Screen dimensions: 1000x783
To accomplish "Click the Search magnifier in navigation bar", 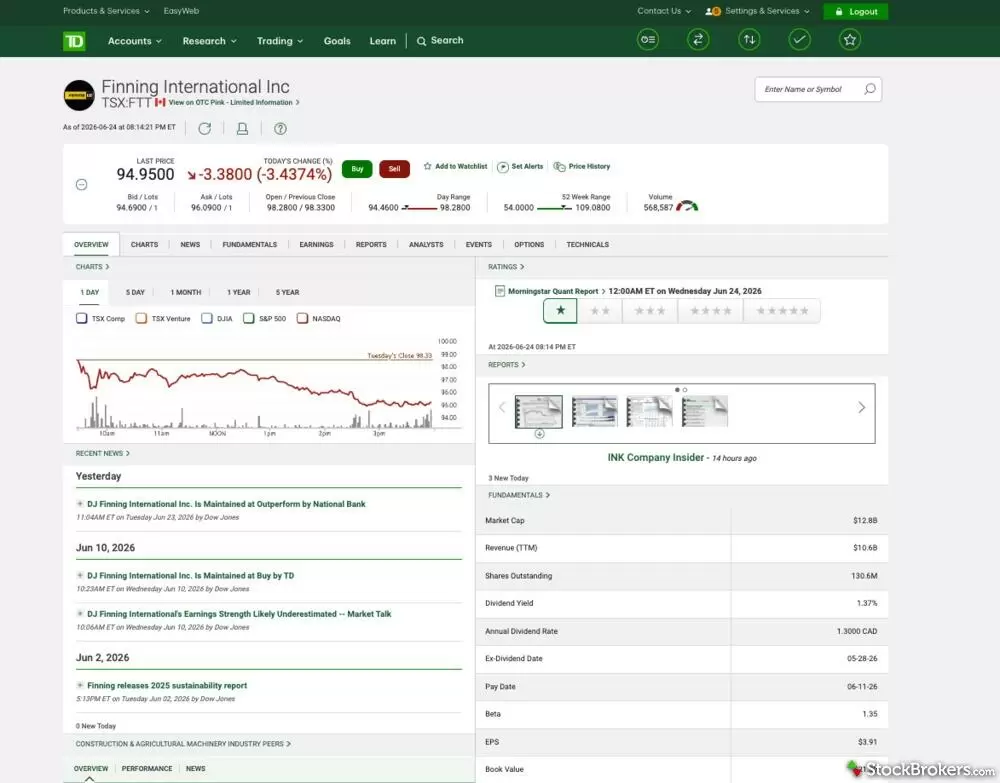I will tap(422, 41).
